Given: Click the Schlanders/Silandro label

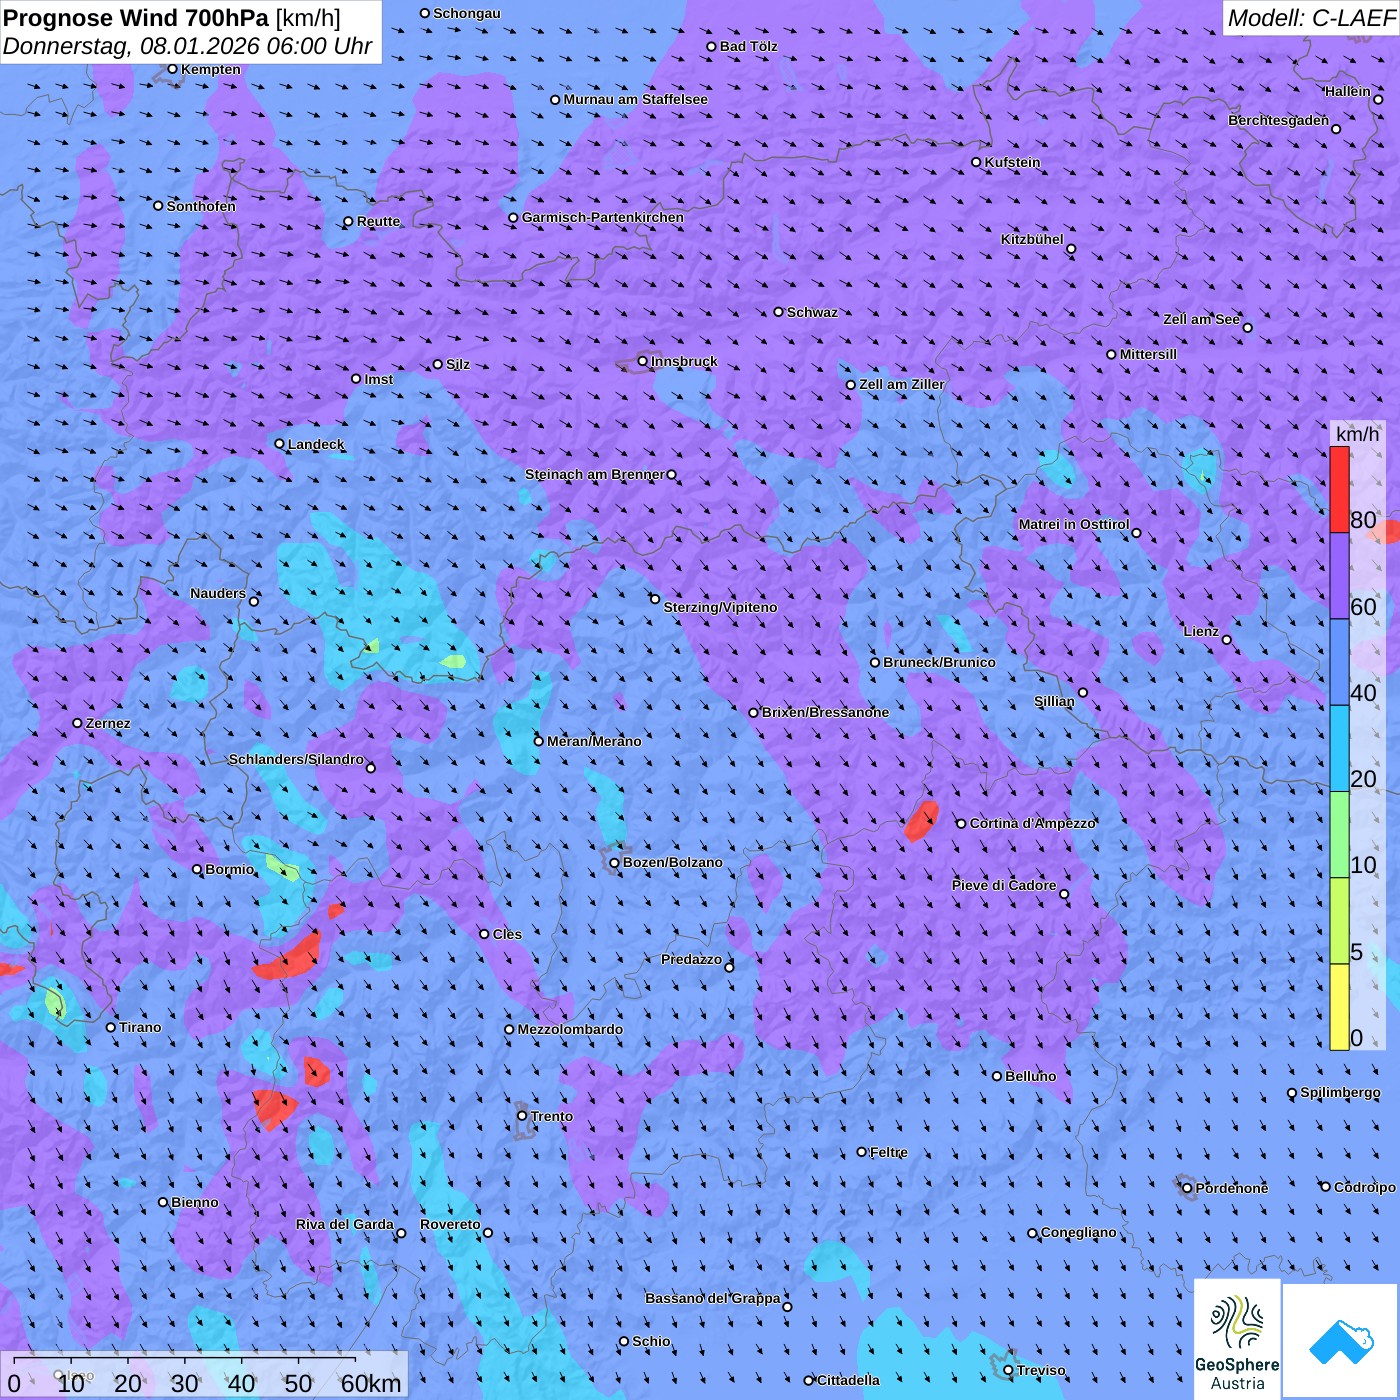Looking at the screenshot, I should tap(297, 759).
